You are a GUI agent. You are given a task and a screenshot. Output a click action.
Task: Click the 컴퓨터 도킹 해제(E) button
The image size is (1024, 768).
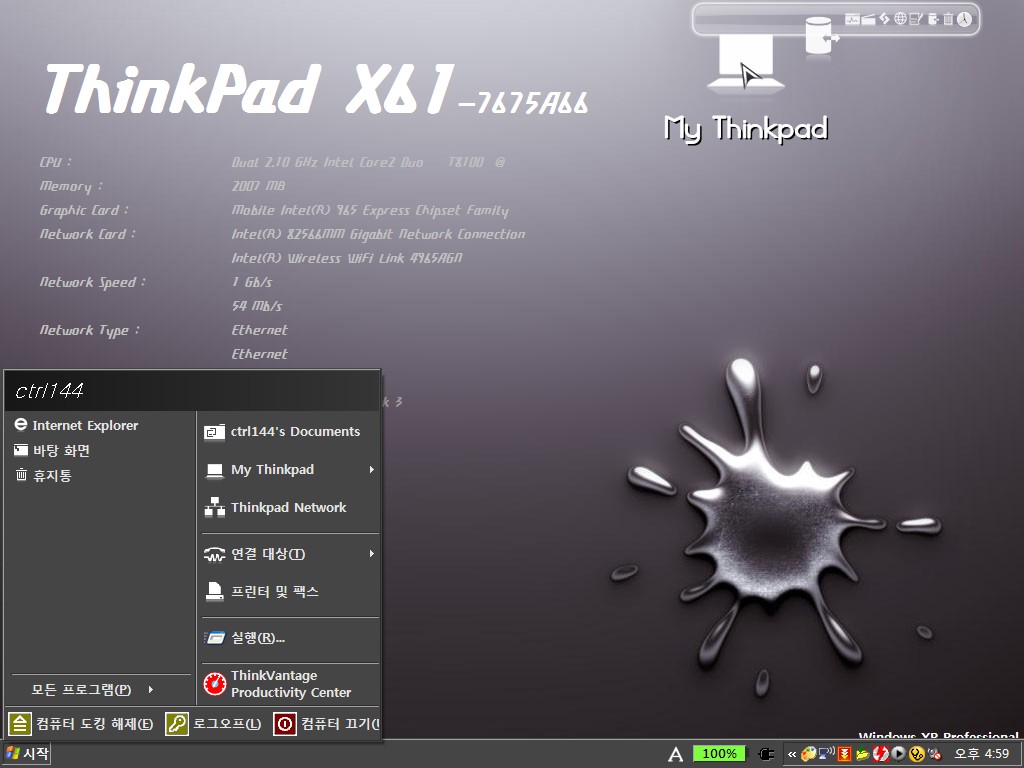pos(81,724)
